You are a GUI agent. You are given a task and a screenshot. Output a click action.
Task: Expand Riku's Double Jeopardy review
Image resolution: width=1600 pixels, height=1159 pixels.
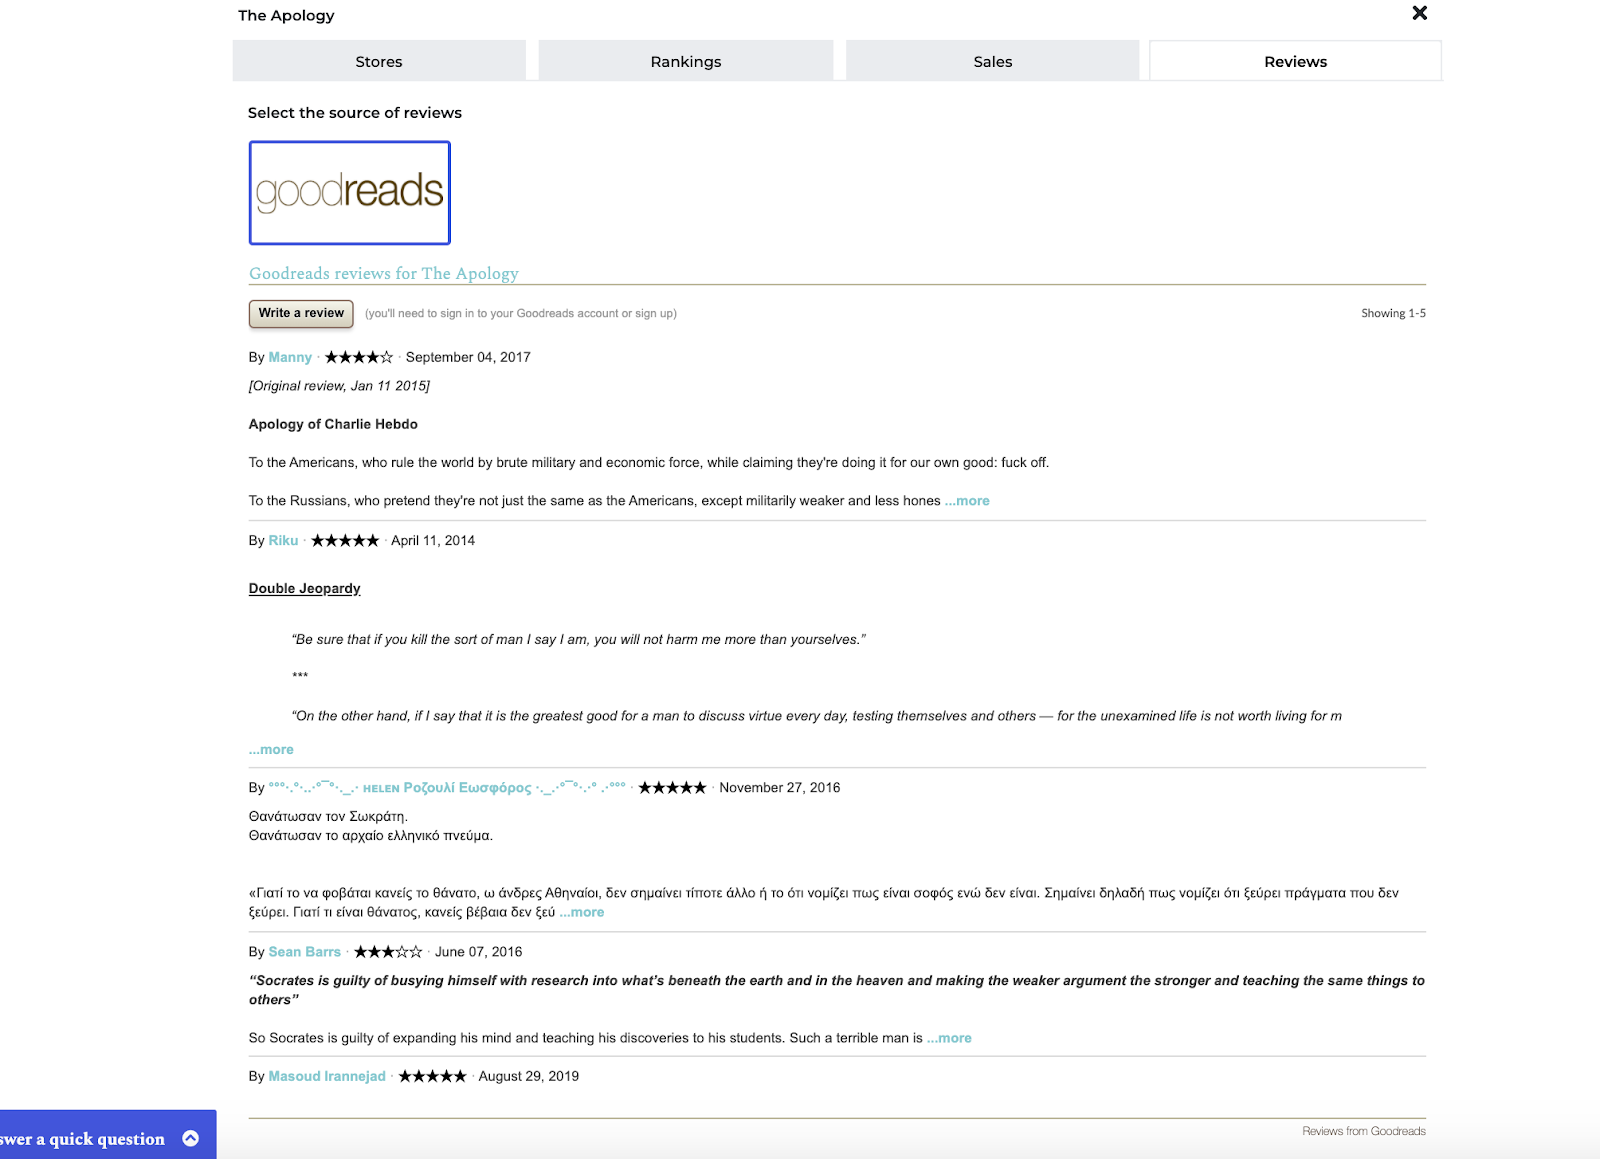[x=271, y=749]
